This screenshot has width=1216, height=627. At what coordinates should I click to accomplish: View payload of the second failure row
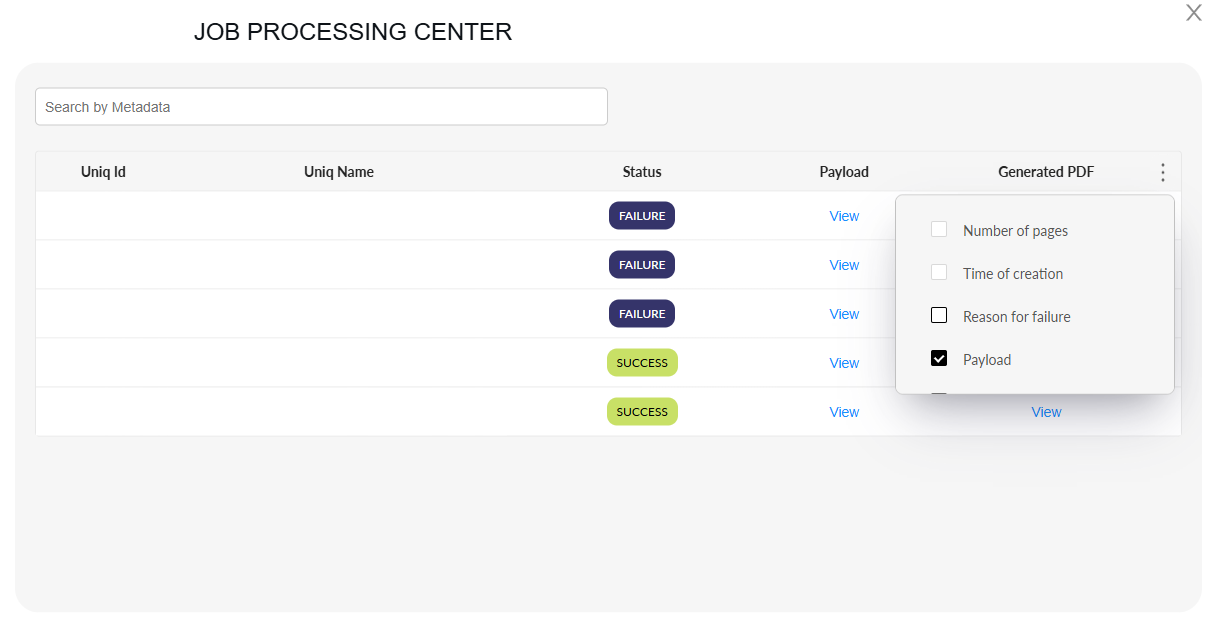[x=844, y=265]
